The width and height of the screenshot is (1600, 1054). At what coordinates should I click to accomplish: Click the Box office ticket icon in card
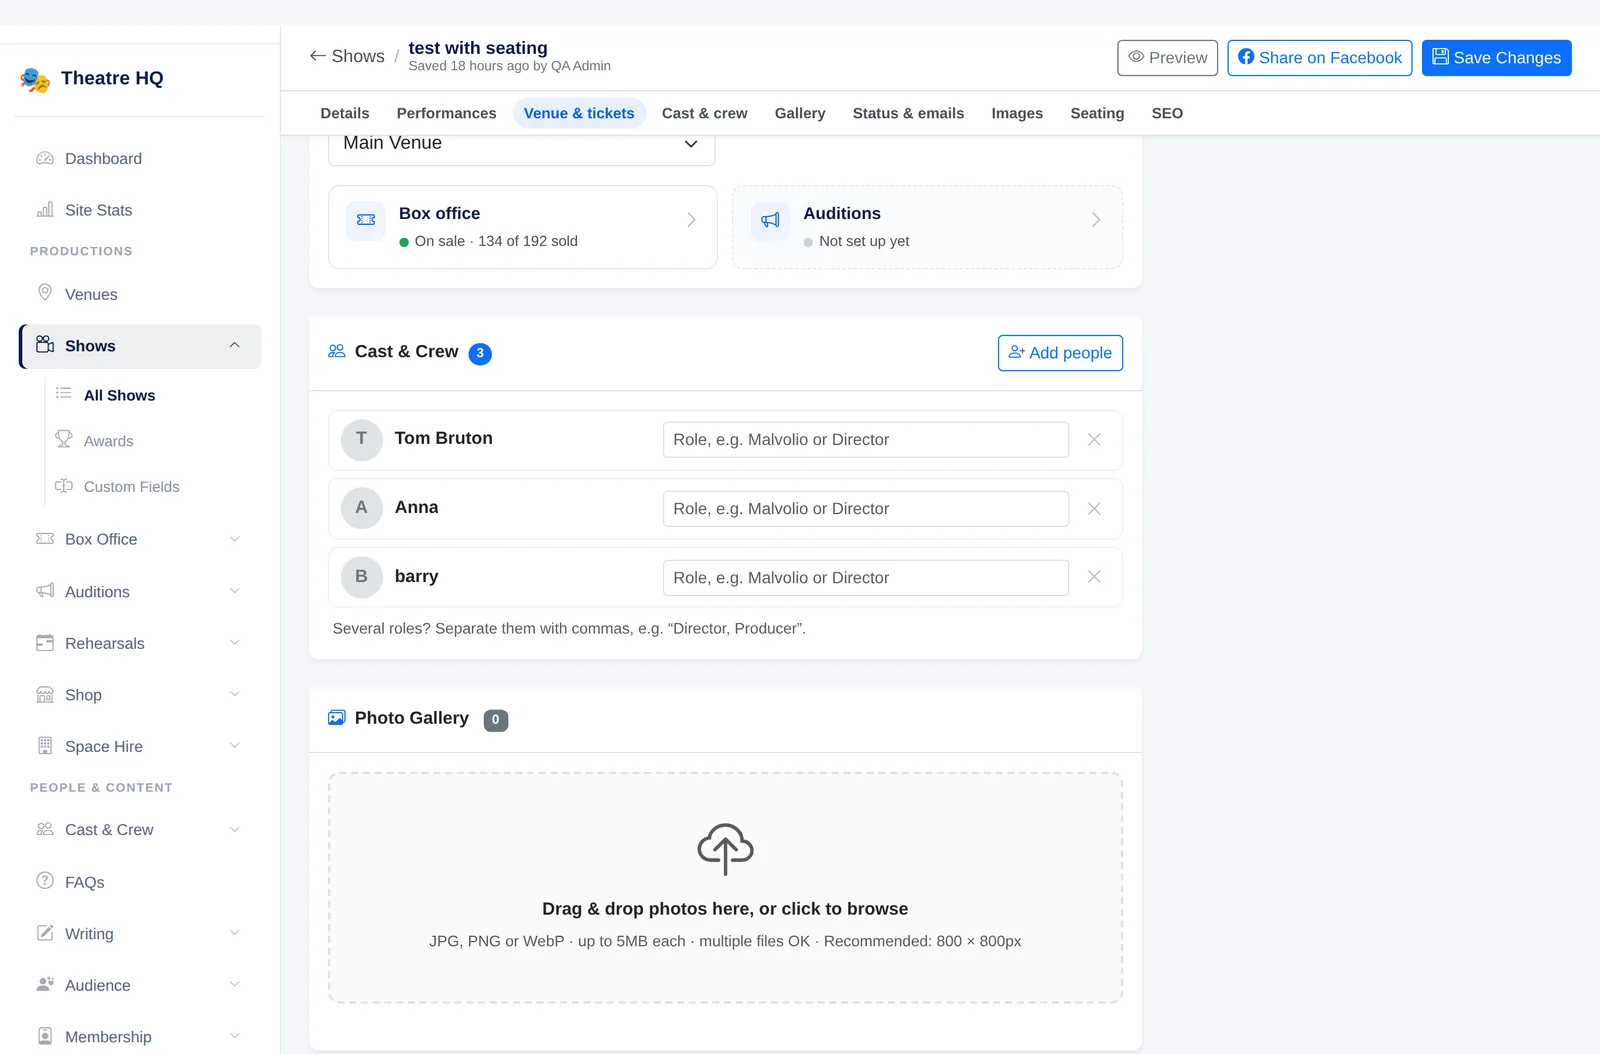click(x=366, y=220)
